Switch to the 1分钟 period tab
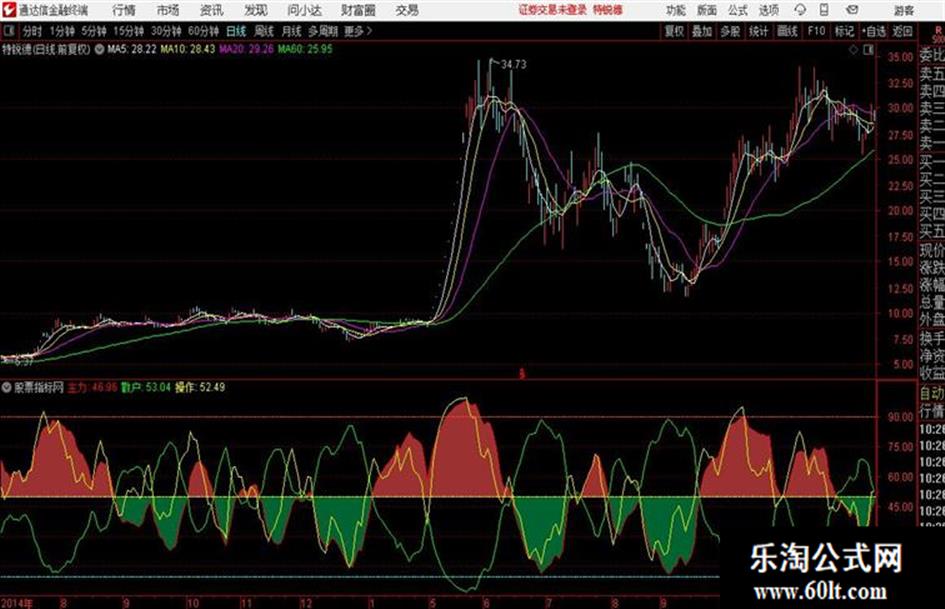 pyautogui.click(x=61, y=31)
